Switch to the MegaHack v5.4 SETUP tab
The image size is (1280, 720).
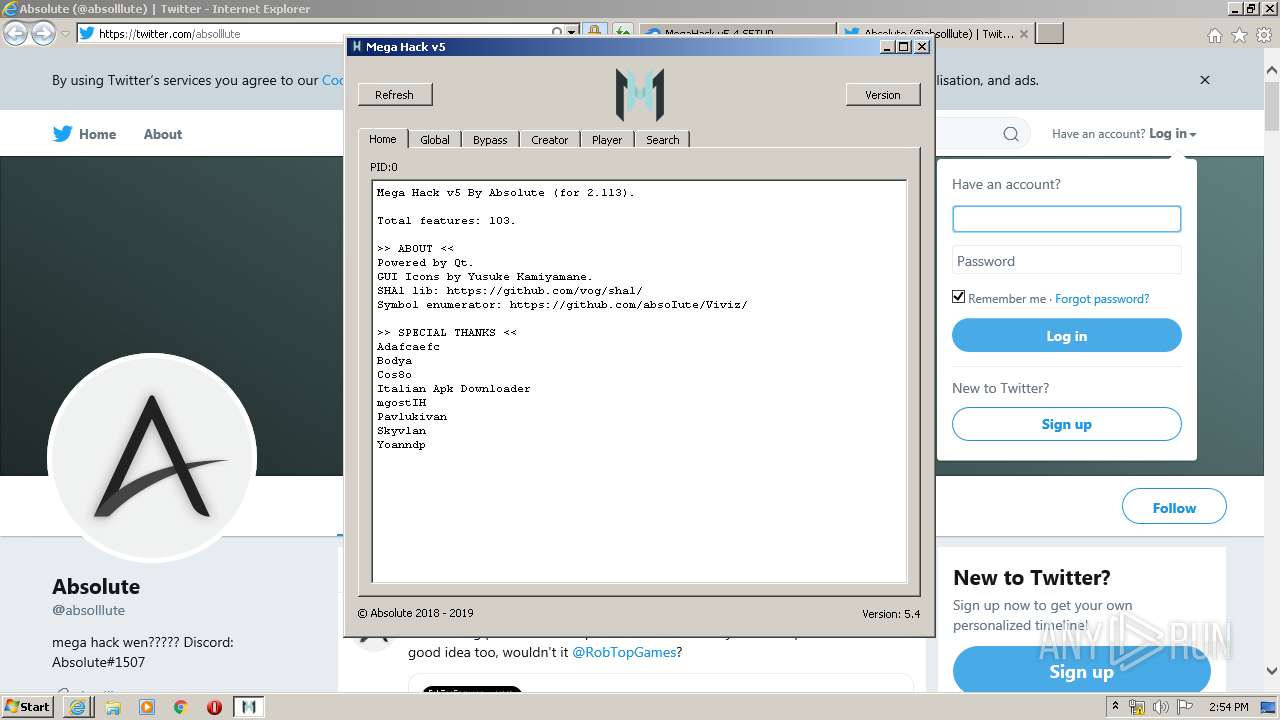pos(737,33)
